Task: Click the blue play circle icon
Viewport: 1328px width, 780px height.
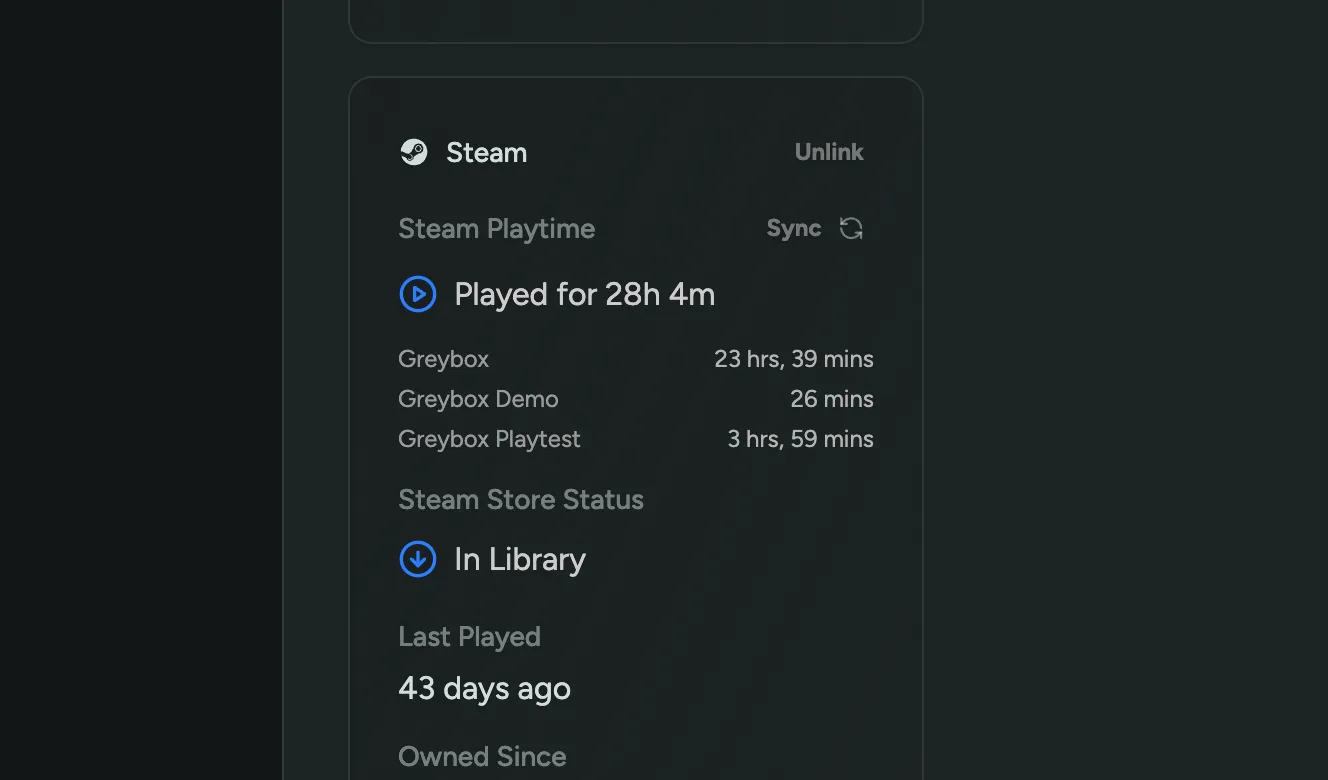Action: point(418,294)
